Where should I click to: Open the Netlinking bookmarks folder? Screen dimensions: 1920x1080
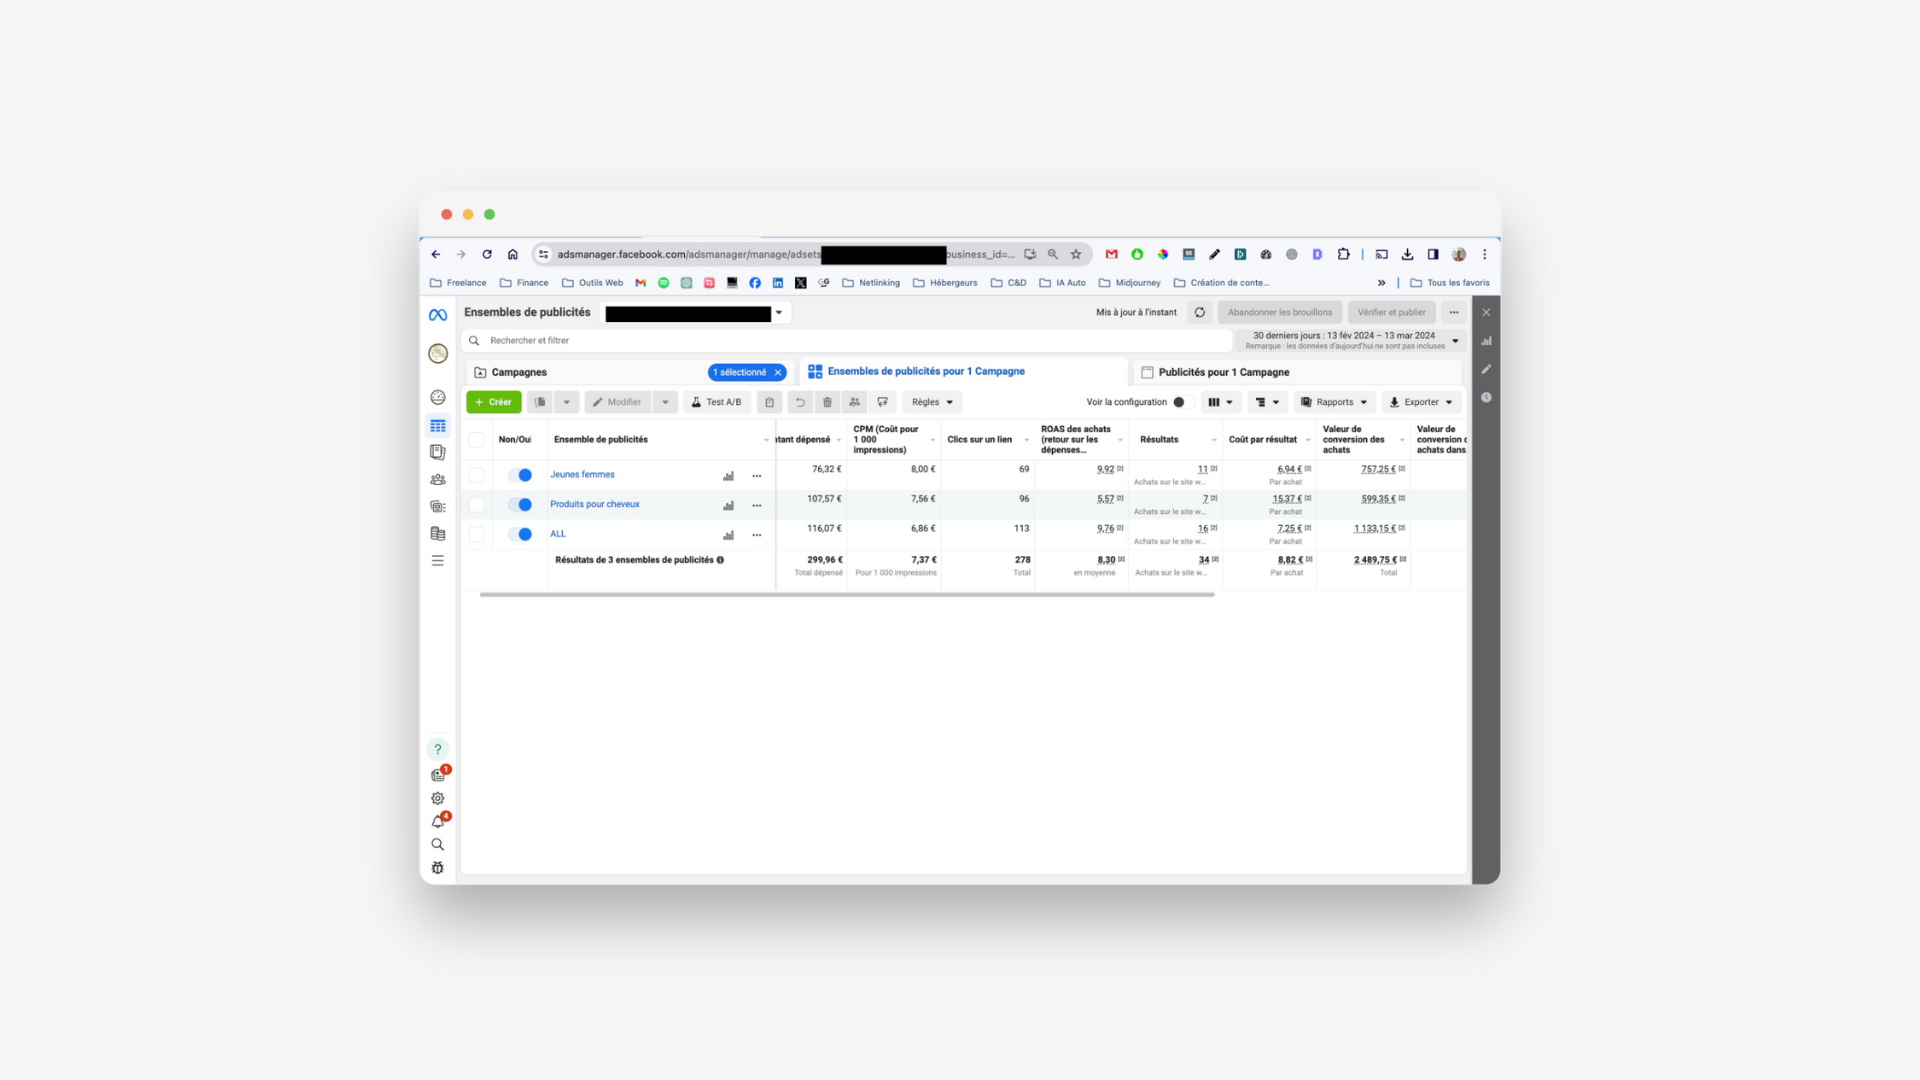(871, 283)
